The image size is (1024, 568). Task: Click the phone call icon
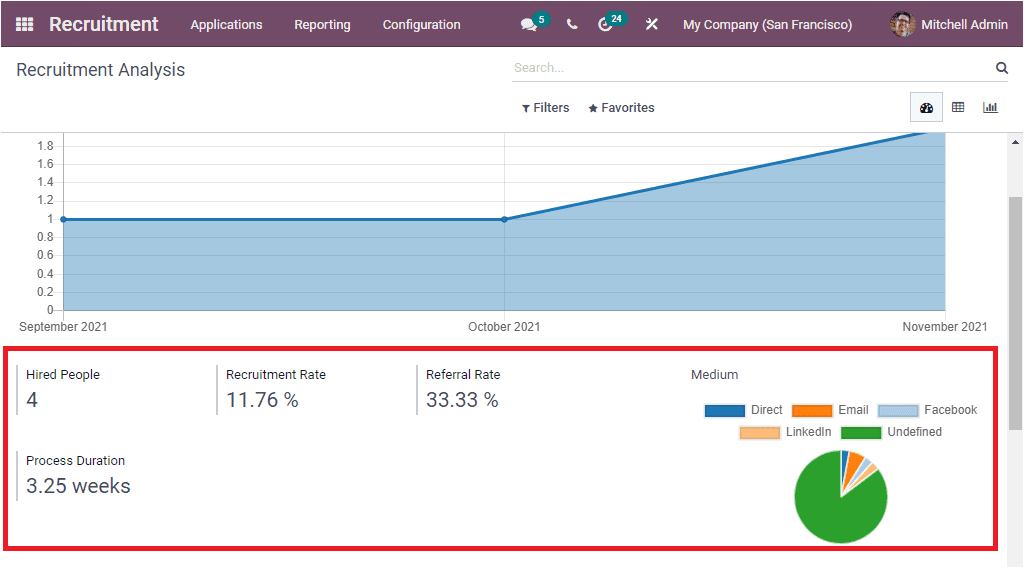pos(572,25)
